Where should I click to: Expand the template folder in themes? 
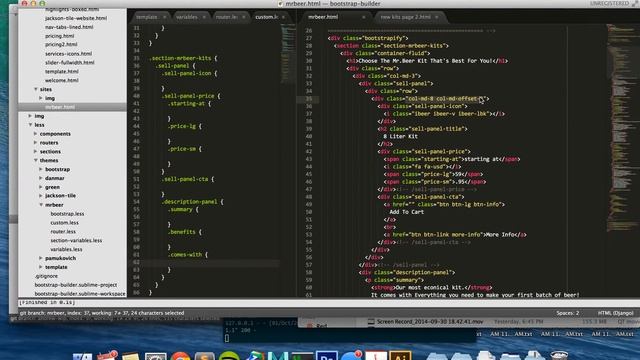[x=41, y=267]
